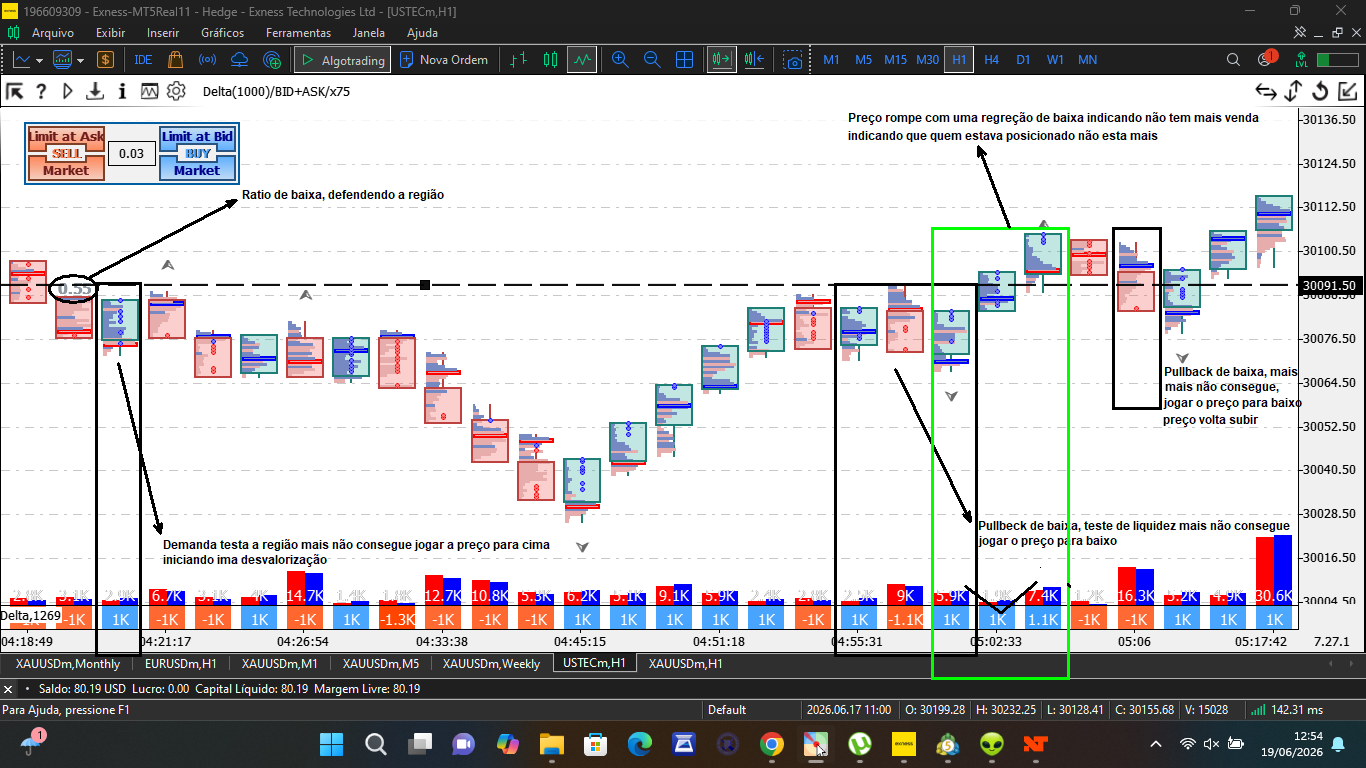Toggle Algotrading on or off

[341, 60]
